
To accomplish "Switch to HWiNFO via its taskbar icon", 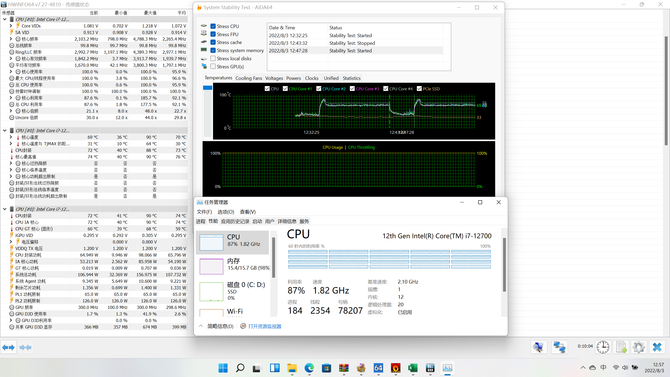I will (x=430, y=368).
